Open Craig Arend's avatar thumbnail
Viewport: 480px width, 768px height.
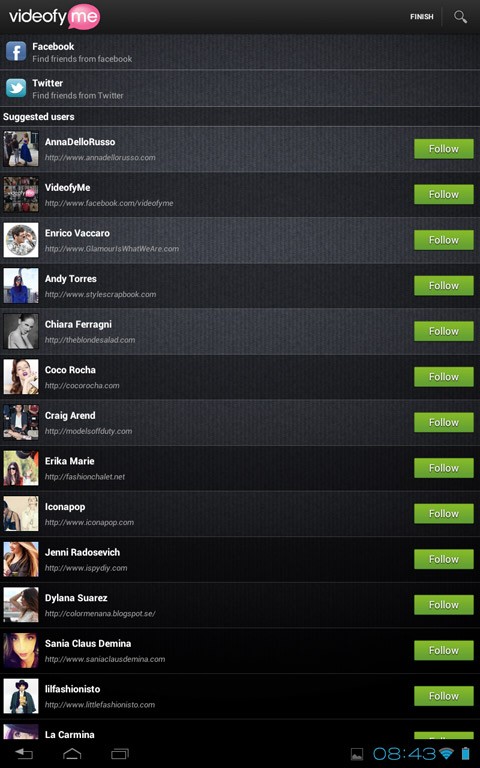(21, 422)
